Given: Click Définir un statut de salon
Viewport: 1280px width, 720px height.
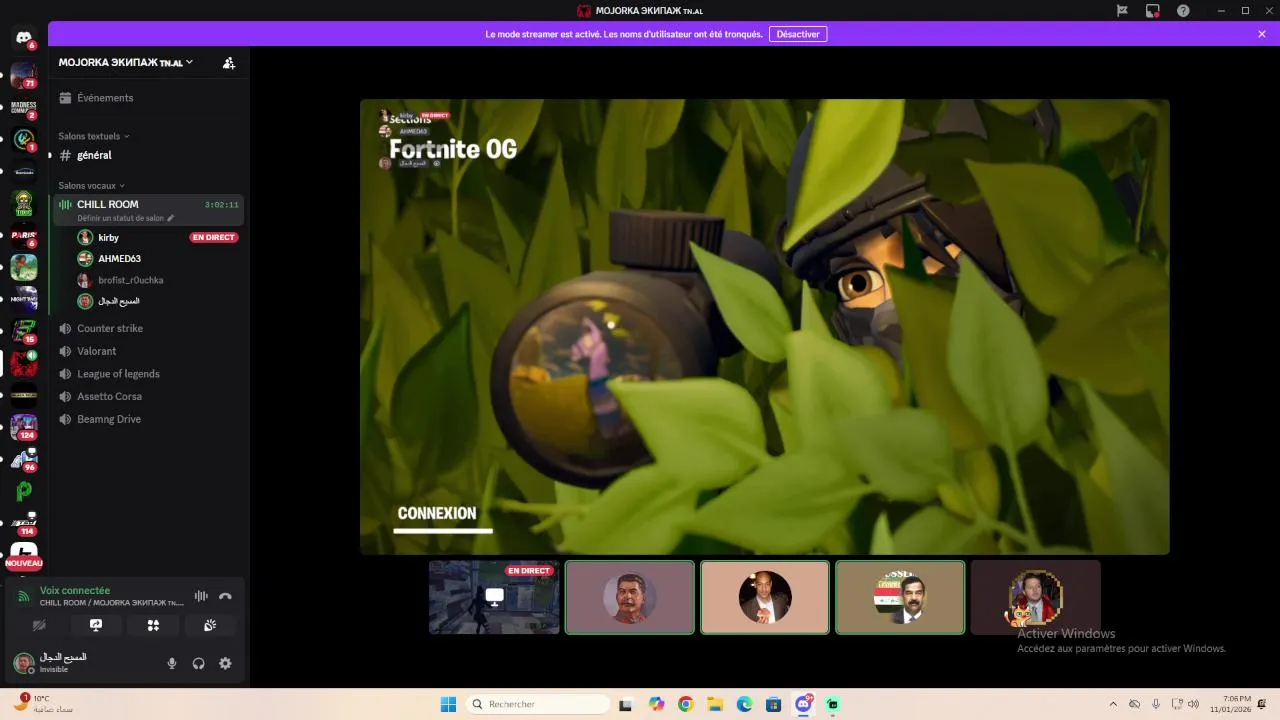Looking at the screenshot, I should click(x=120, y=218).
